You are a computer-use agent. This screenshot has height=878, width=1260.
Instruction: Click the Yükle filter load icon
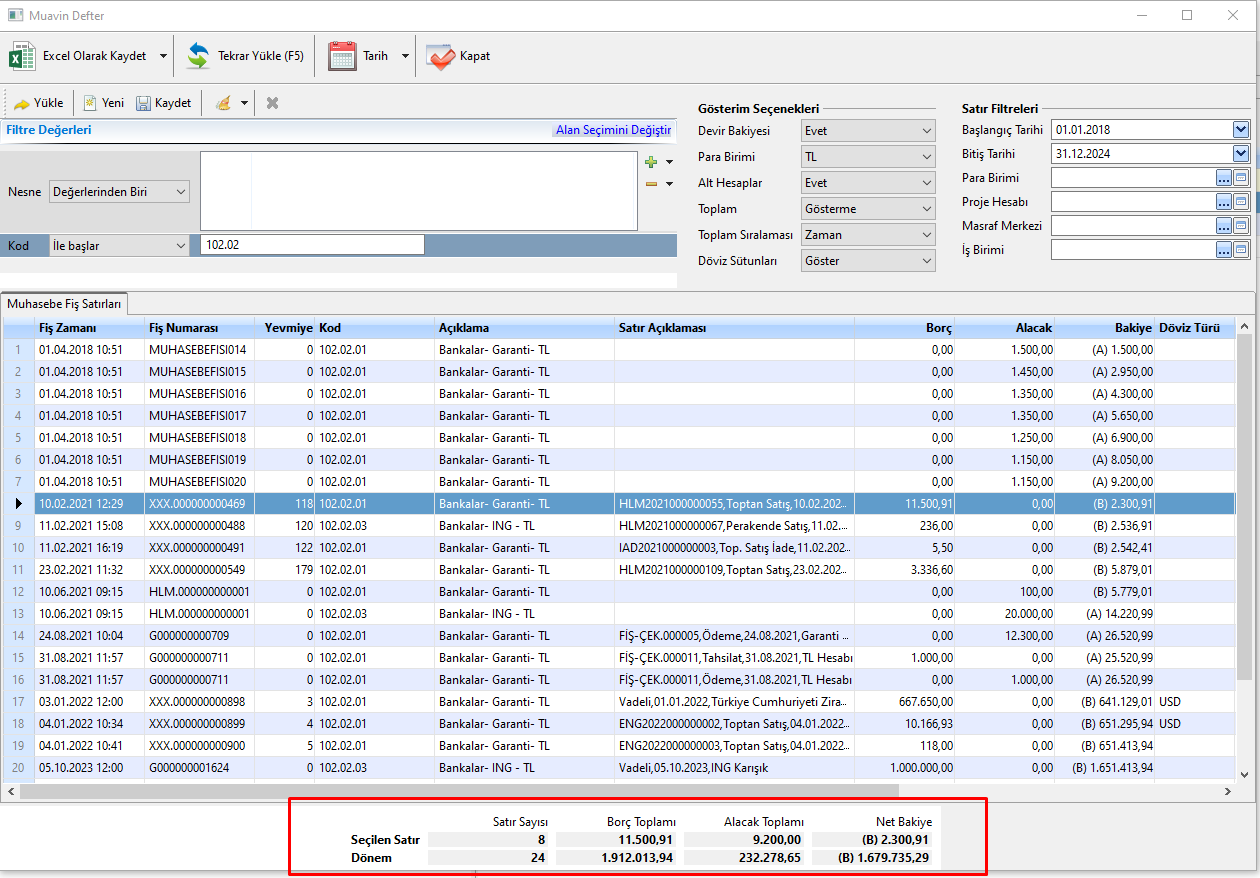click(x=21, y=103)
